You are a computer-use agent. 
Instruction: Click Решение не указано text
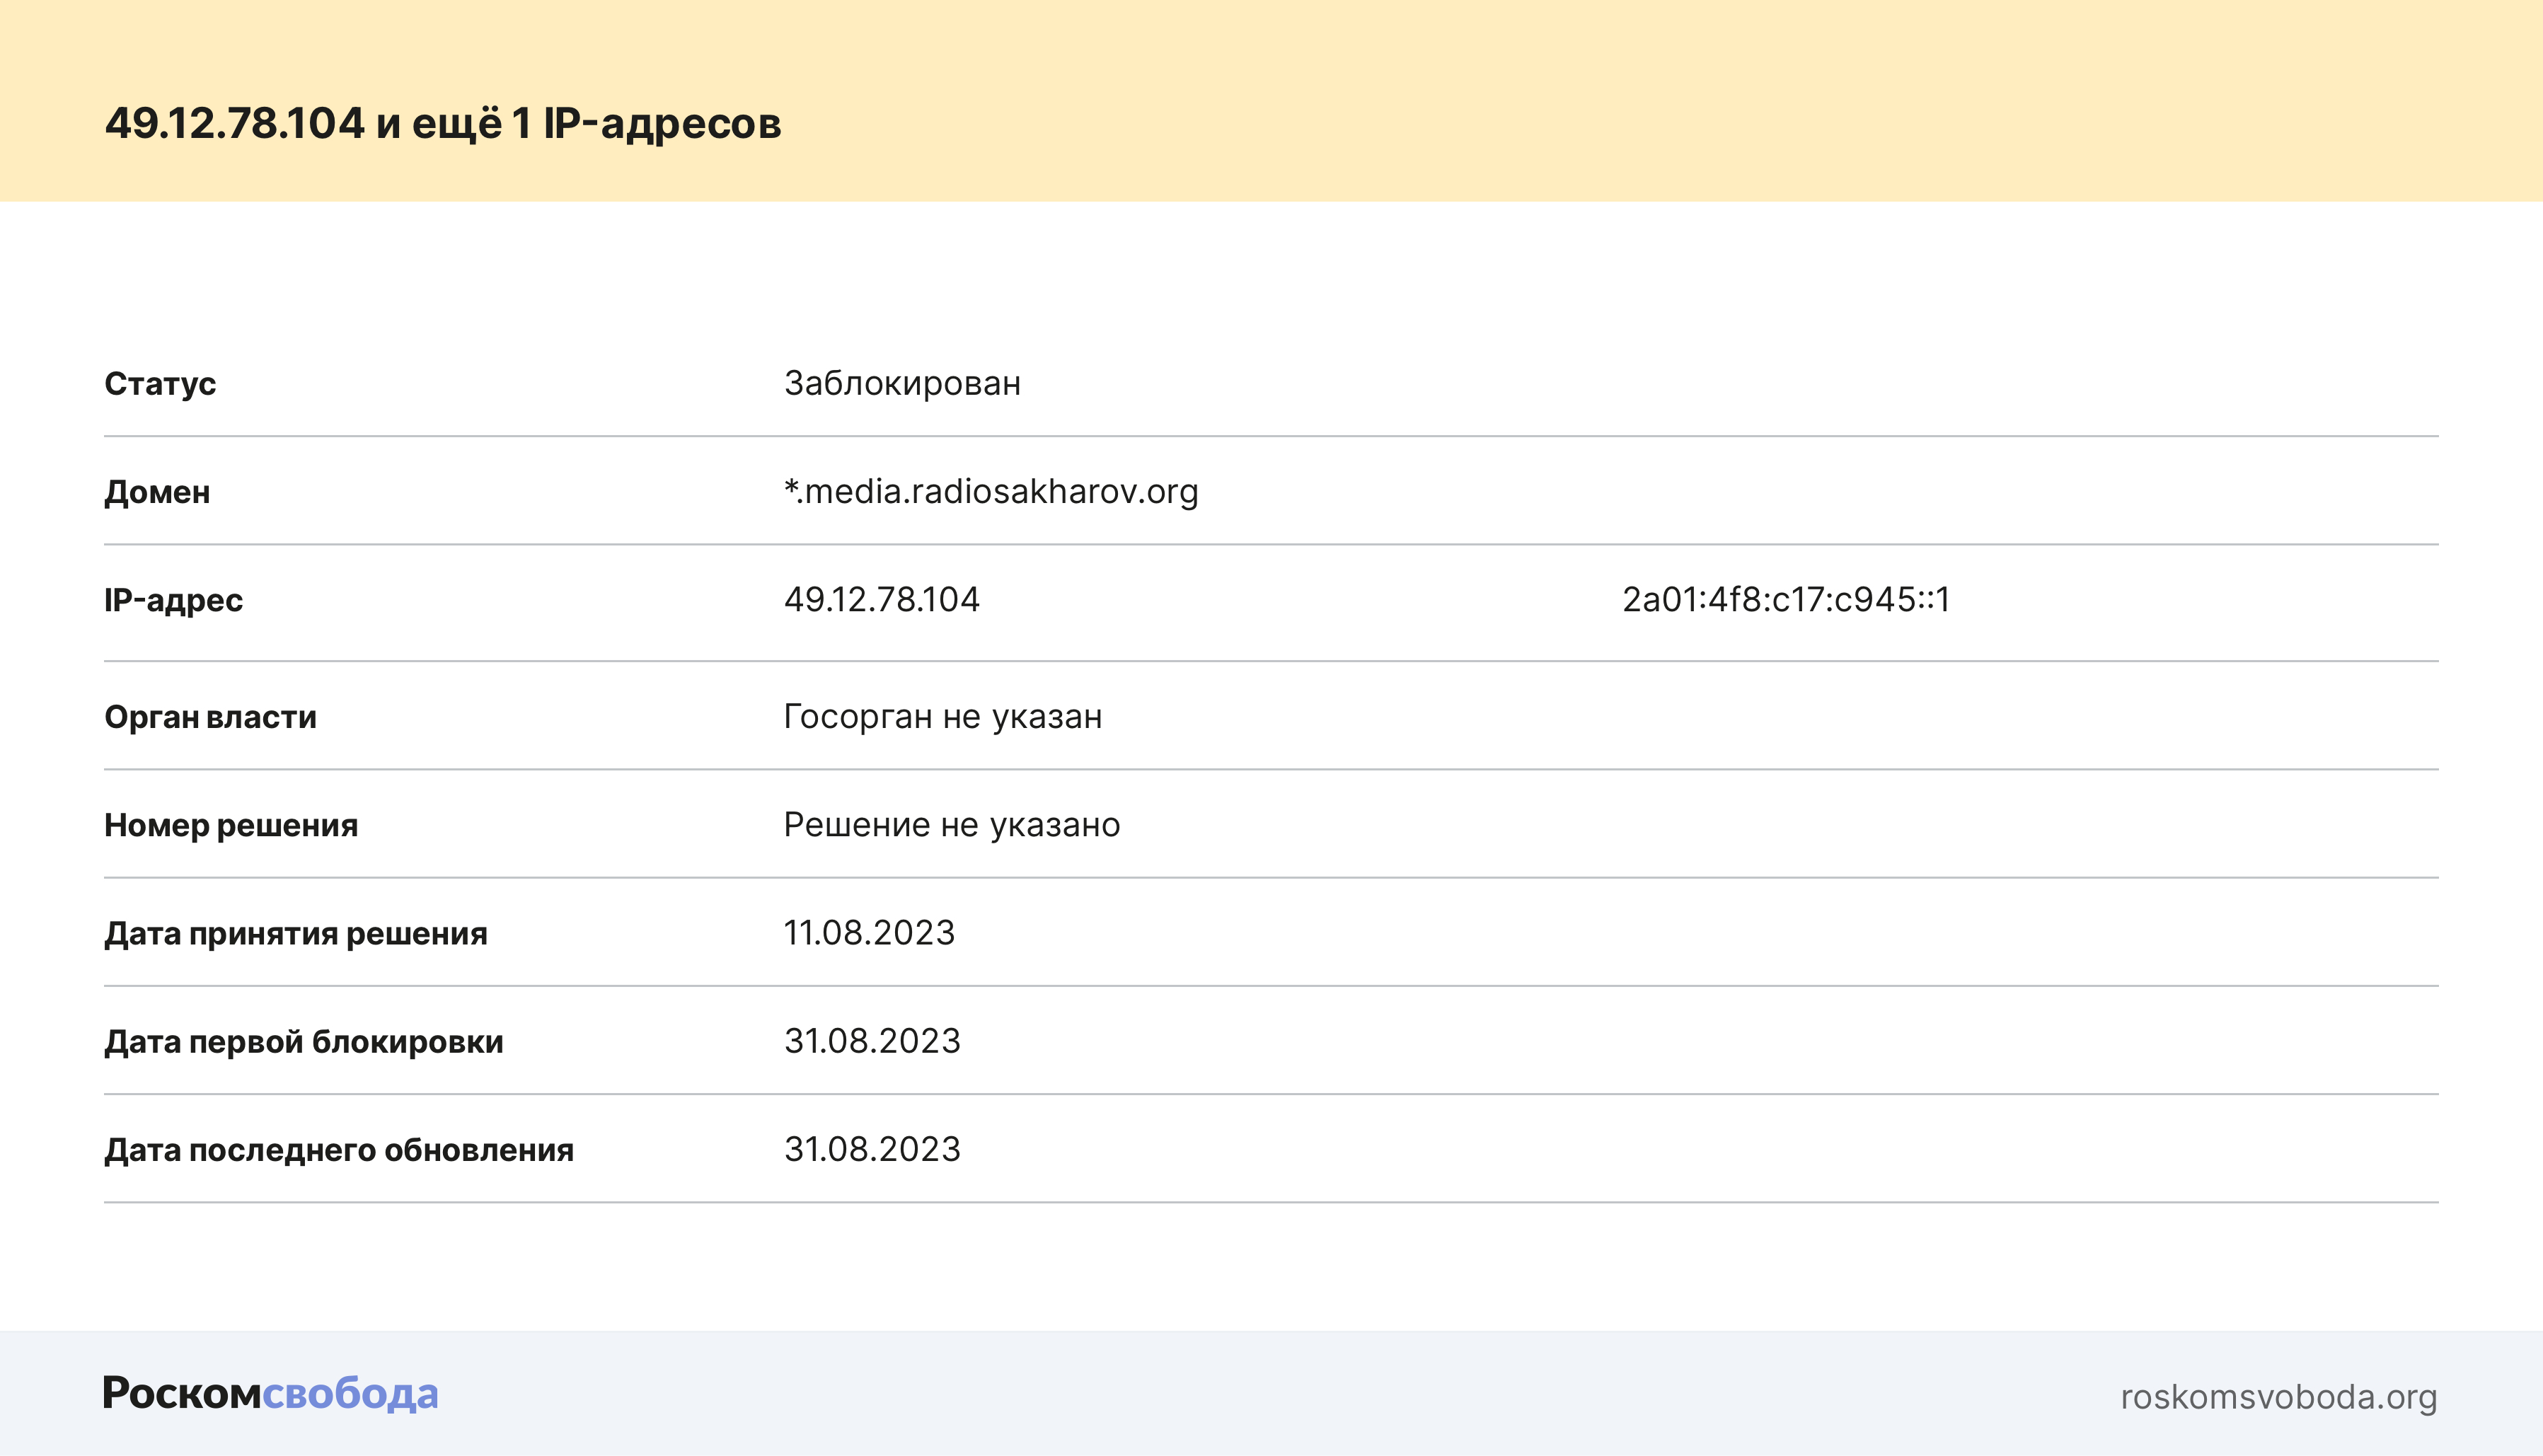click(x=951, y=824)
